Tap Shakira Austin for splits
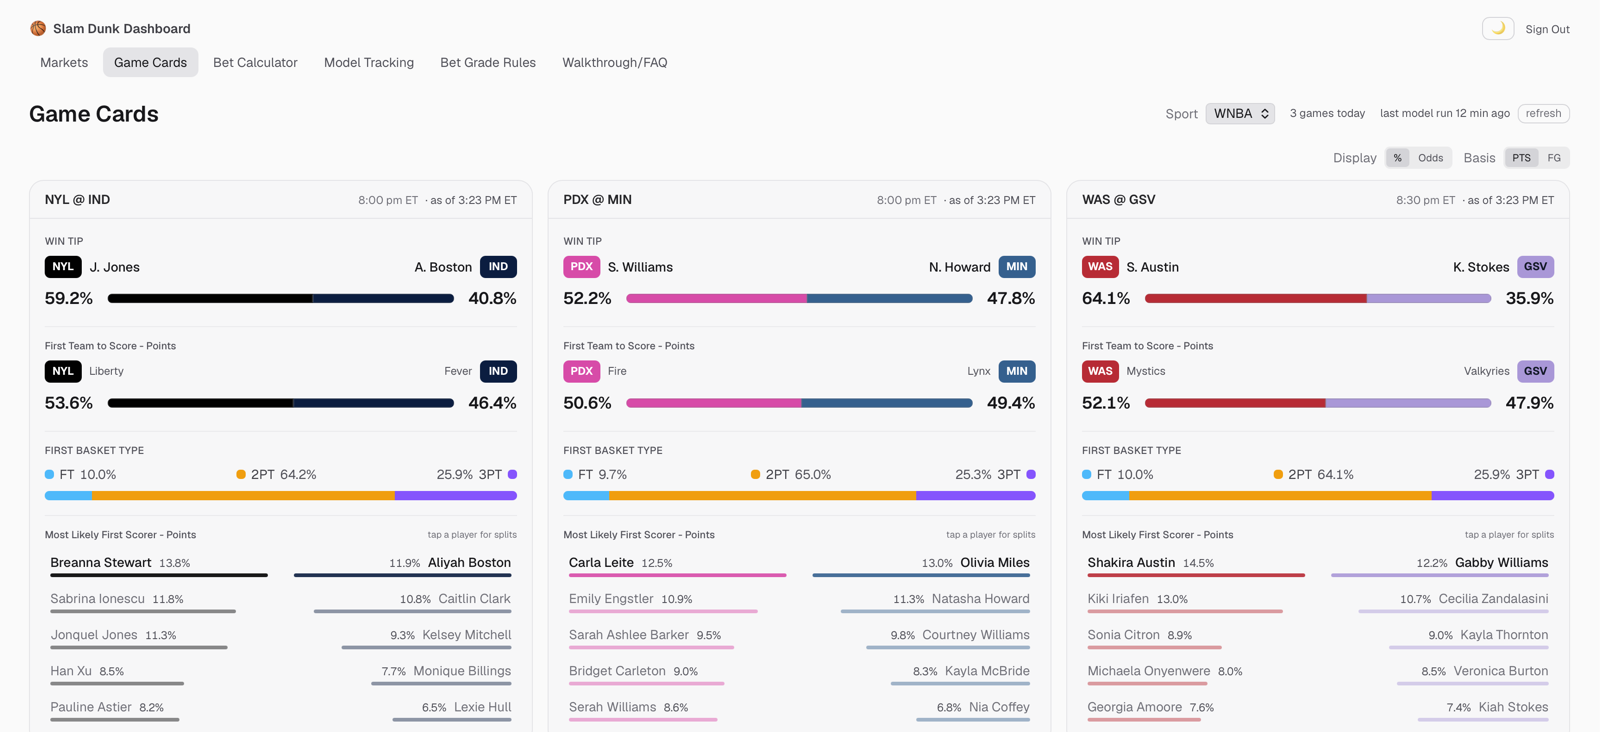The height and width of the screenshot is (732, 1600). coord(1196,566)
